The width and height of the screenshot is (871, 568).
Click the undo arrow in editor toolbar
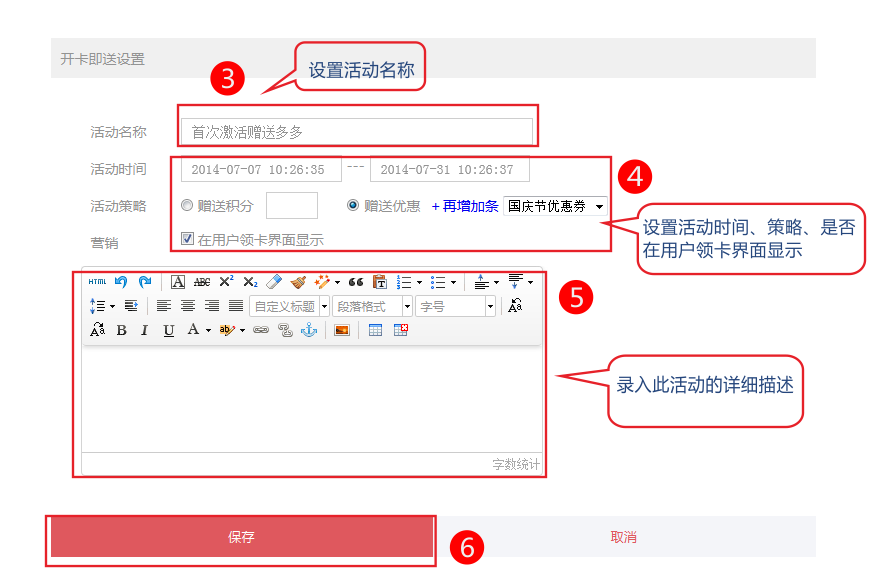(121, 282)
